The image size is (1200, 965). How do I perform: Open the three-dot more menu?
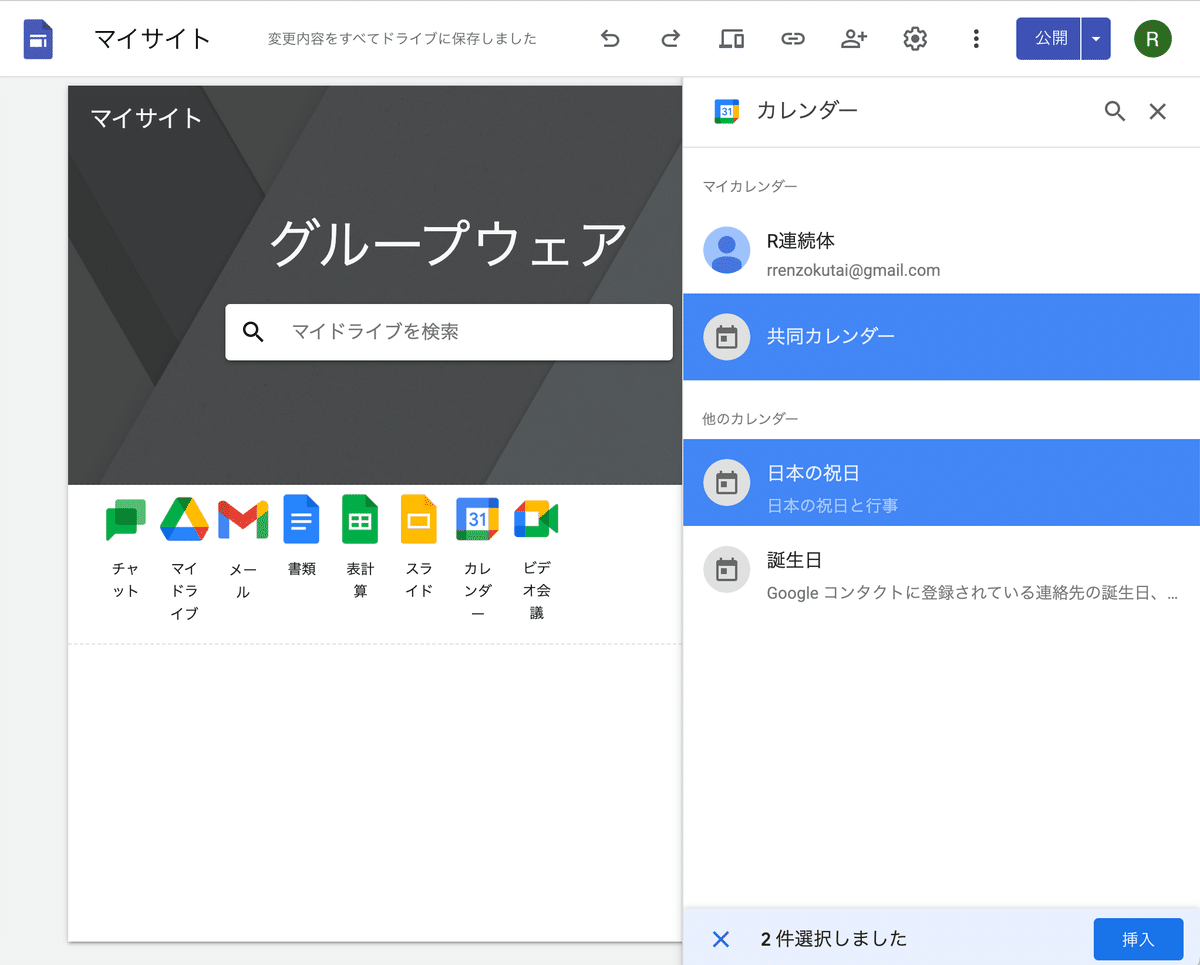click(x=976, y=39)
